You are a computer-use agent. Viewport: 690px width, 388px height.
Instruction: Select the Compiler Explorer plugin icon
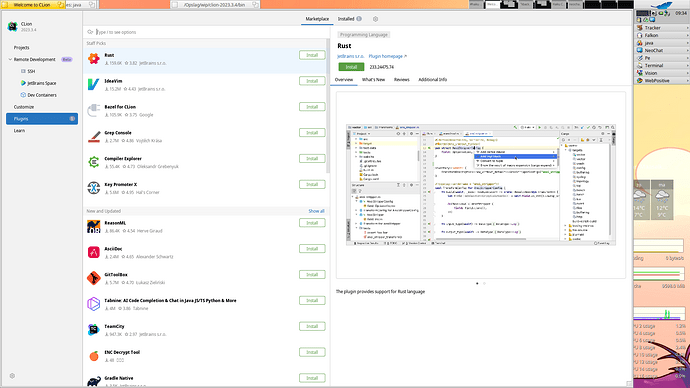(x=93, y=162)
